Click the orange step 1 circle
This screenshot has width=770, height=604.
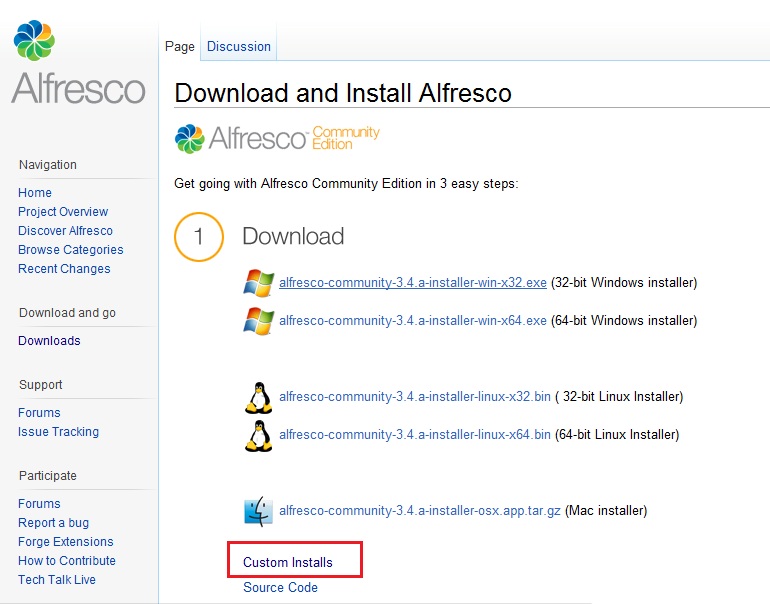click(x=199, y=237)
